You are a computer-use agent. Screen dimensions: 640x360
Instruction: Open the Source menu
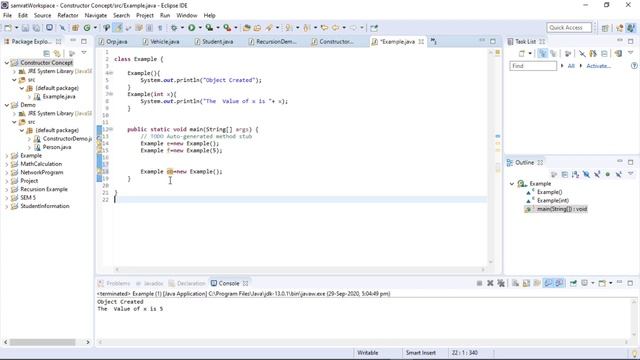42,15
